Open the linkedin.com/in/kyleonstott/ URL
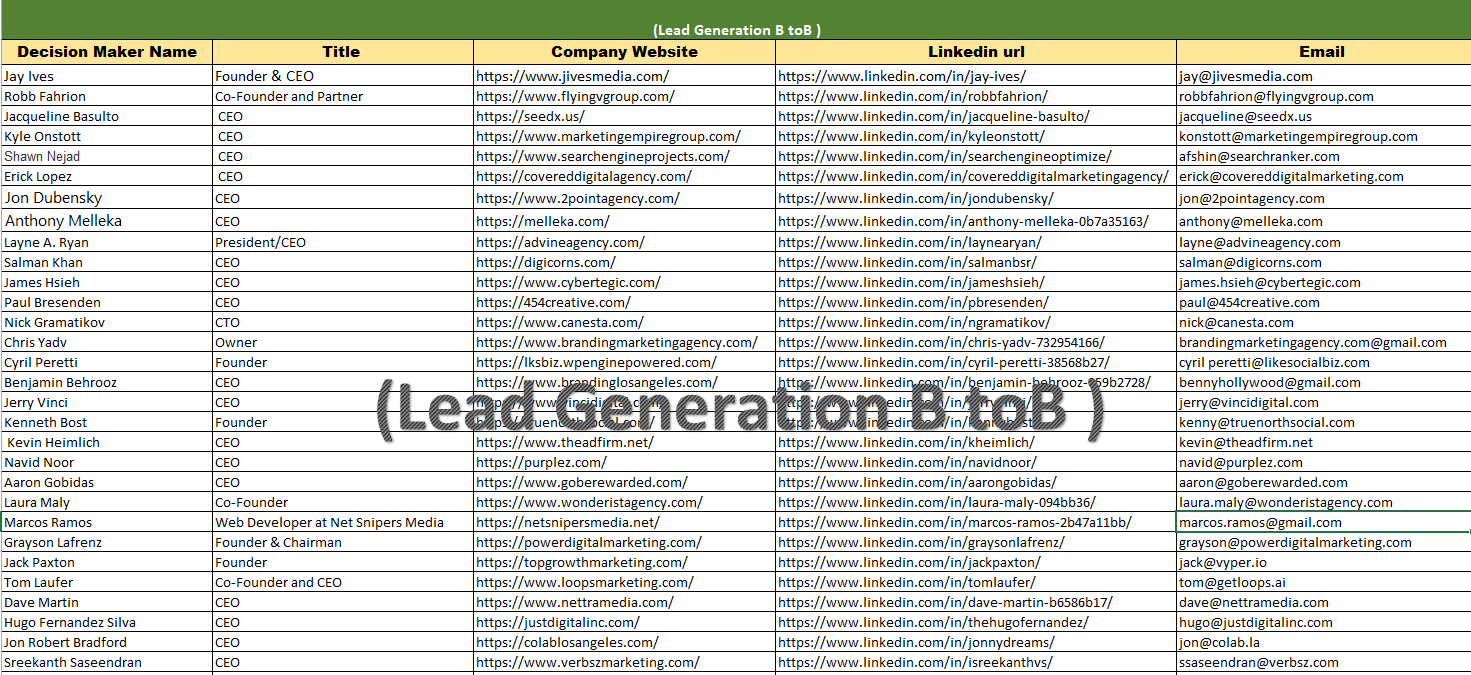Screen dimensions: 1471x675 pos(911,136)
